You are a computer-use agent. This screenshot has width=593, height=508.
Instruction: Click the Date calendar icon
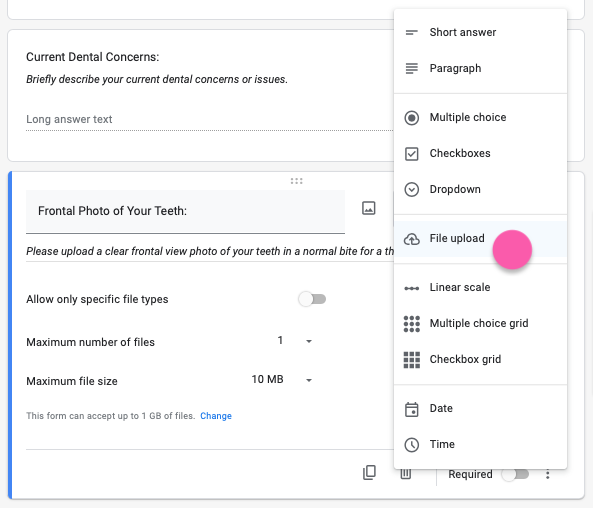411,409
